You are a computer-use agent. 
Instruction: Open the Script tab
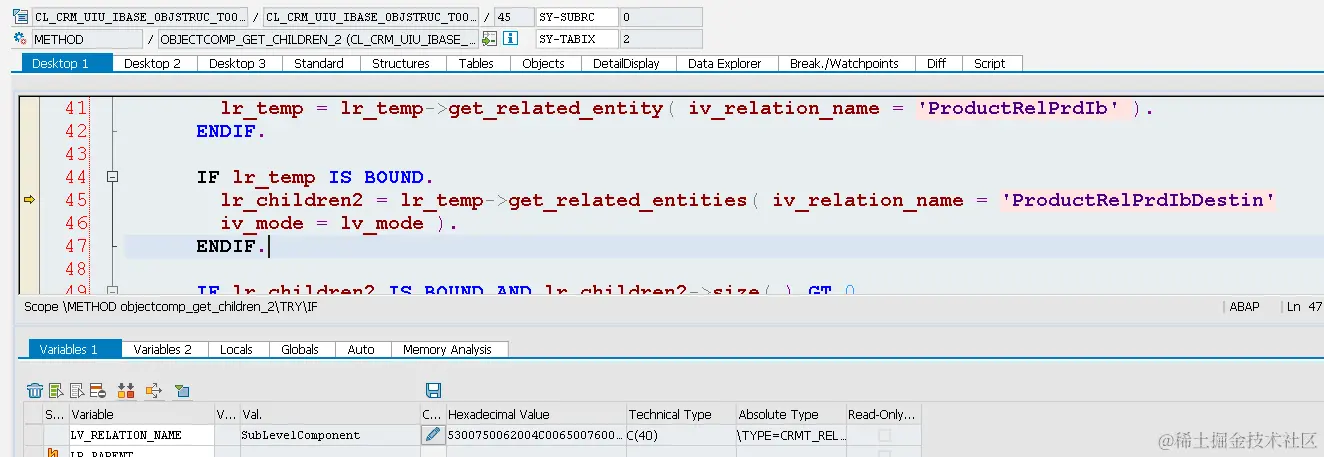pyautogui.click(x=990, y=63)
